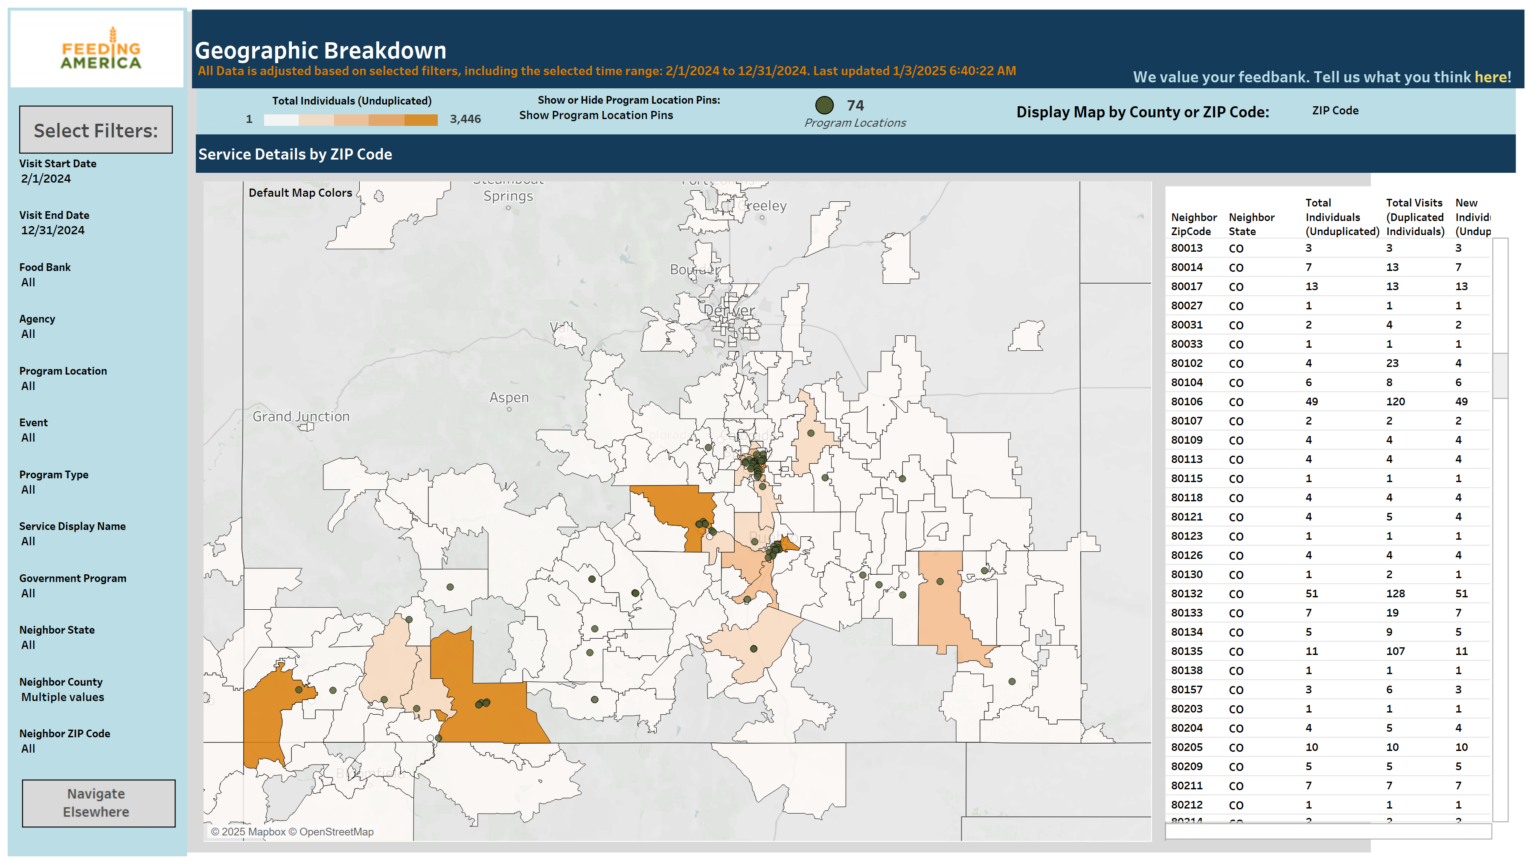1536x864 pixels.
Task: Click the green Program Locations legend circle
Action: pyautogui.click(x=823, y=104)
